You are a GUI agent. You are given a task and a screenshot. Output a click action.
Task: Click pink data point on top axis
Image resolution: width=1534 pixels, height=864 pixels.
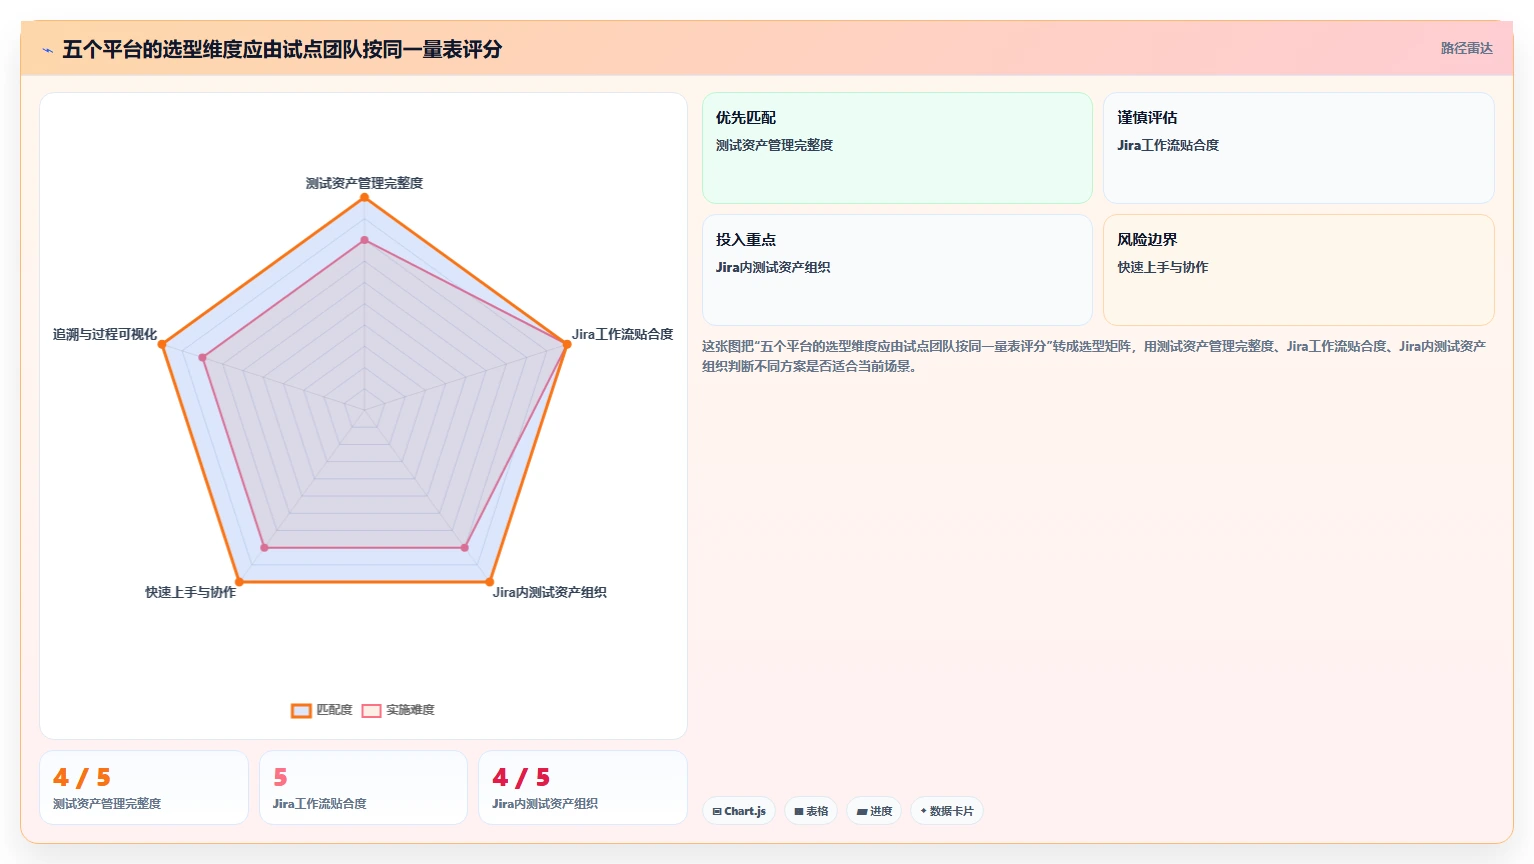[364, 240]
